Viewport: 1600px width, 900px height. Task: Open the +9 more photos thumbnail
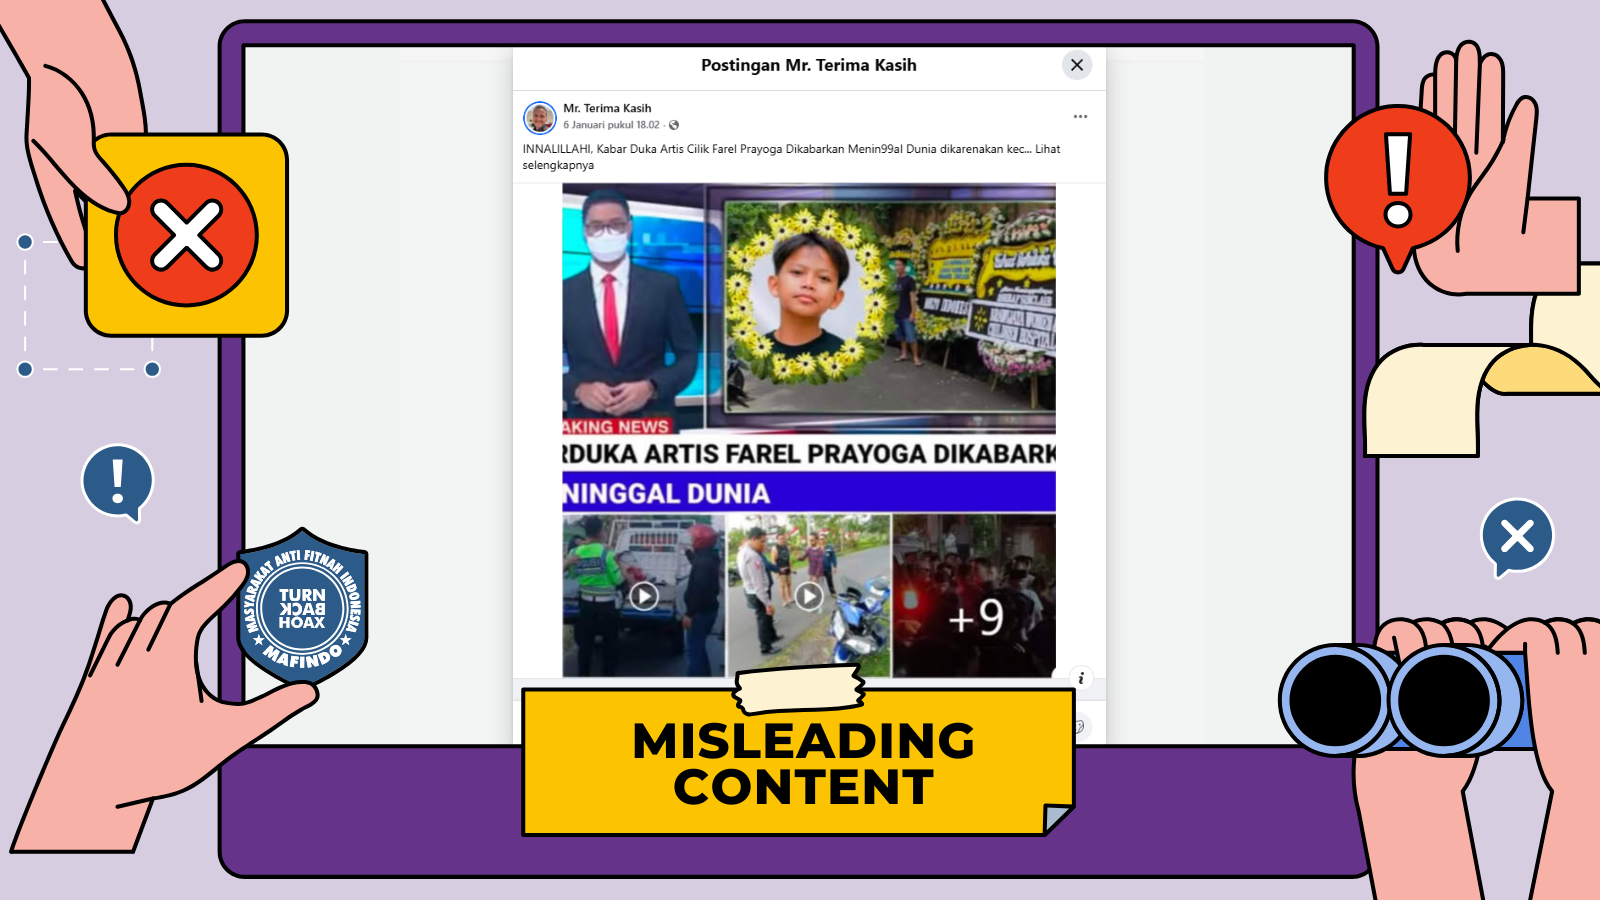click(974, 596)
